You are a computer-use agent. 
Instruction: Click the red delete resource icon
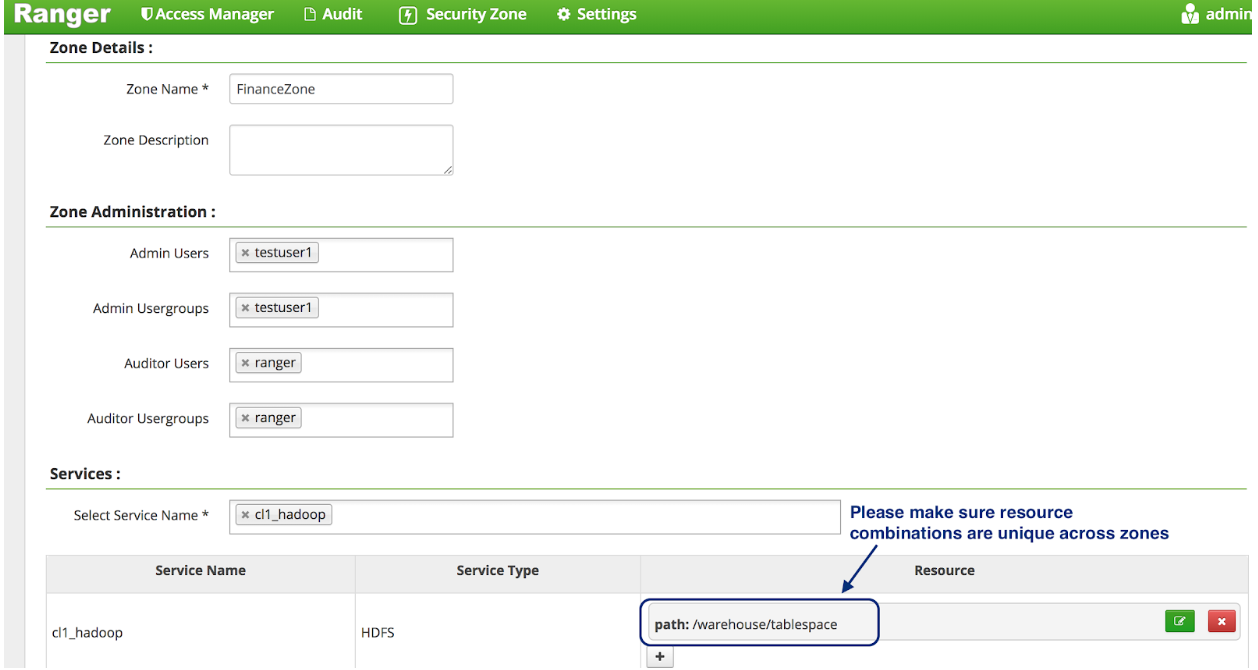(1221, 621)
